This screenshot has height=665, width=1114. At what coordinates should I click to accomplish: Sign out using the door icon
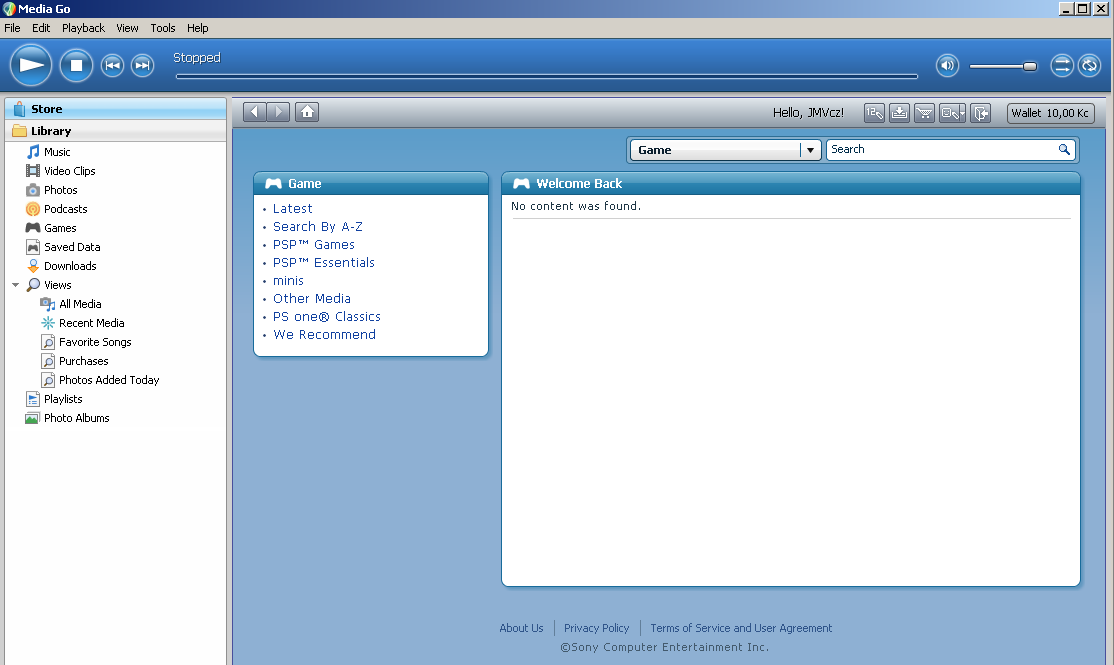click(980, 113)
